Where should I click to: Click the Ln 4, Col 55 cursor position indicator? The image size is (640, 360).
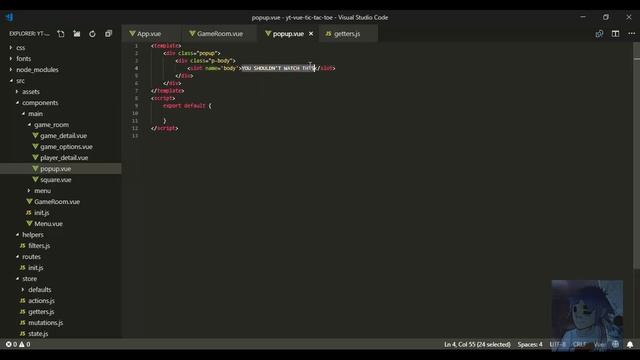pyautogui.click(x=477, y=344)
